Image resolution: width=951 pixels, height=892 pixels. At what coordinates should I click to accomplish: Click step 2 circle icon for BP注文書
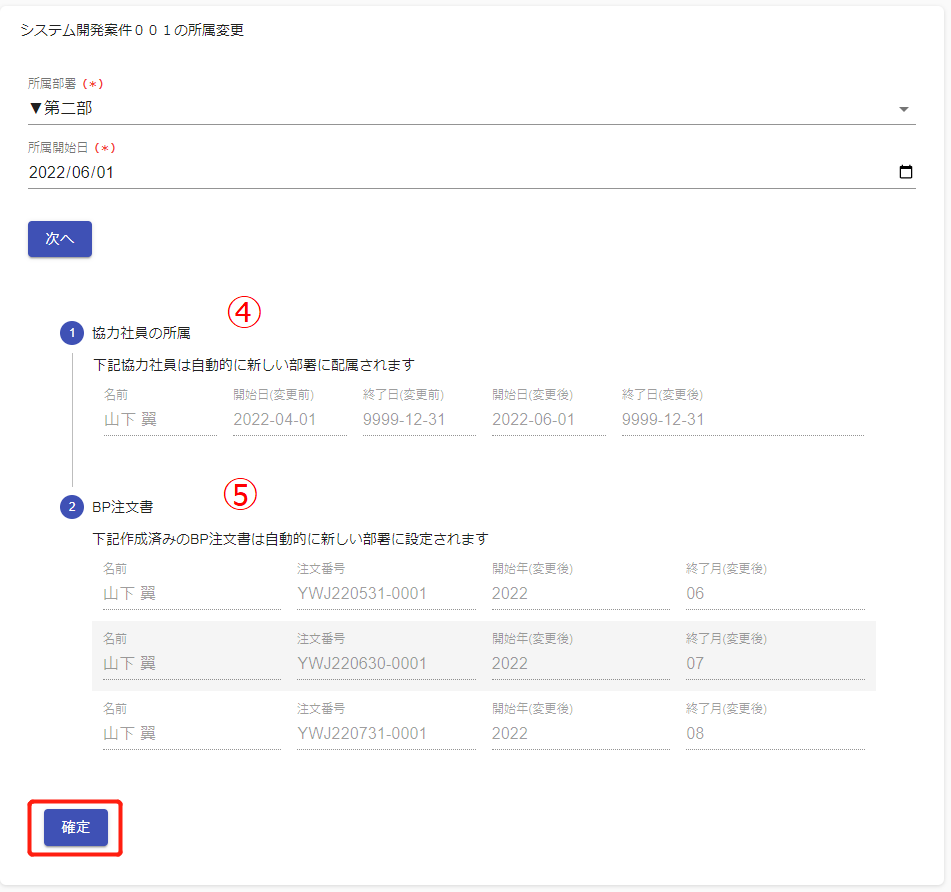[x=72, y=507]
